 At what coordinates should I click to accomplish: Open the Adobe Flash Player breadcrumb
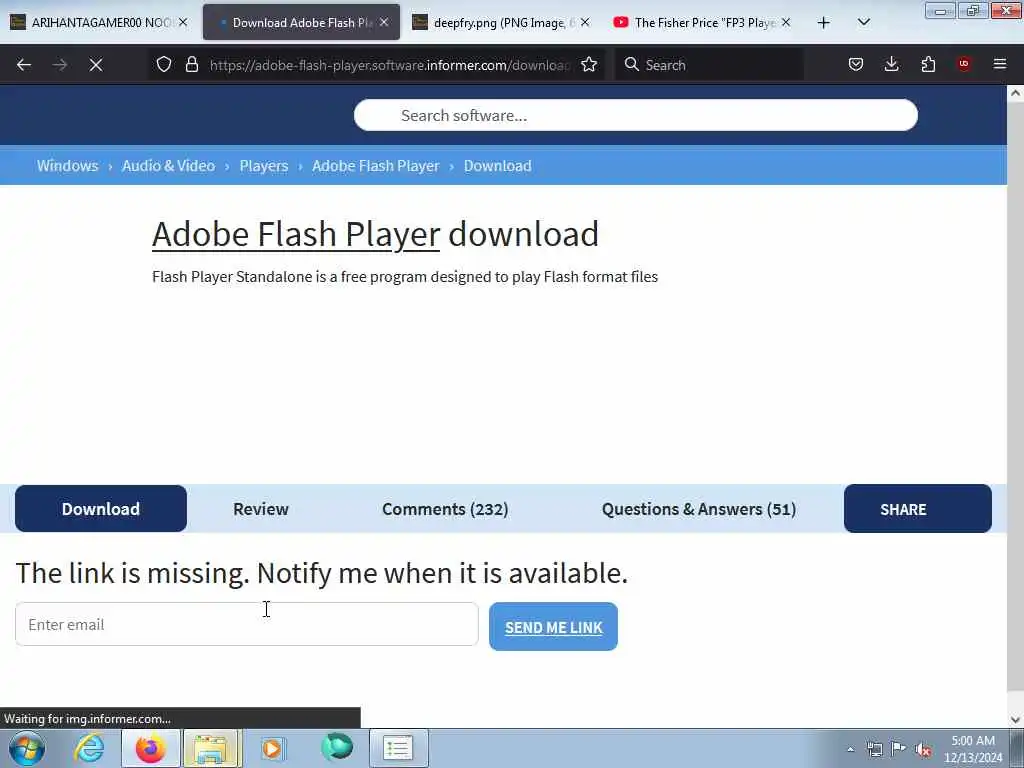pyautogui.click(x=376, y=166)
